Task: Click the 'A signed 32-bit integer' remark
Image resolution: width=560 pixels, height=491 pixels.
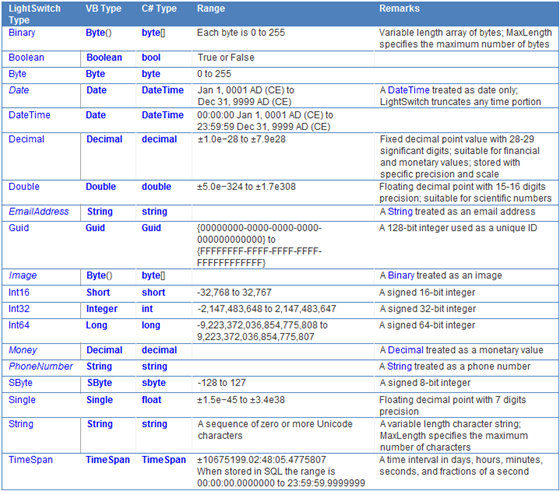Action: [x=428, y=309]
